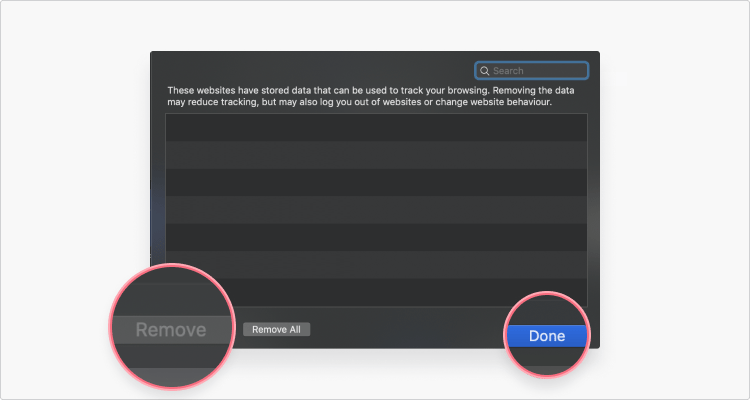Click the greyed-out Remove button
The image size is (750, 400).
point(171,329)
